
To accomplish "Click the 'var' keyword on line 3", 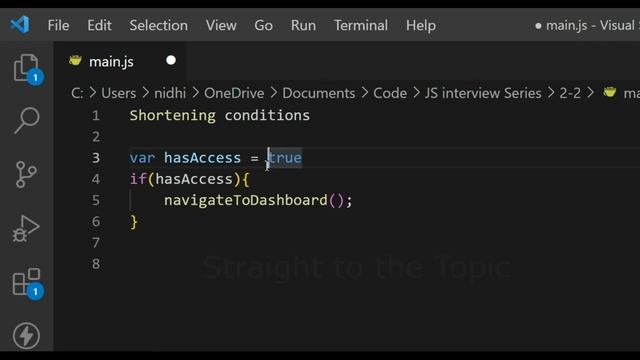I will [x=142, y=158].
